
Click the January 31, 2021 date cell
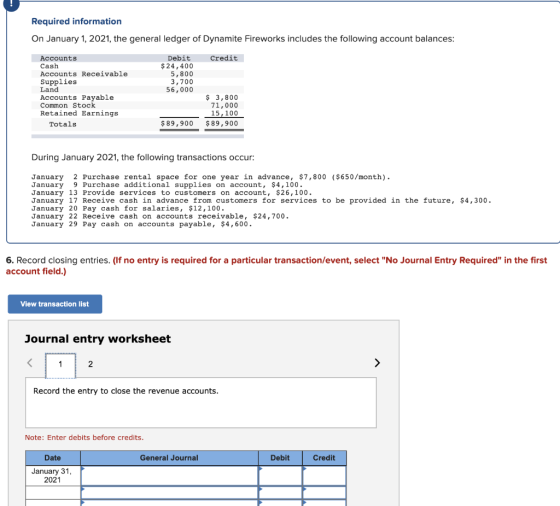click(53, 475)
